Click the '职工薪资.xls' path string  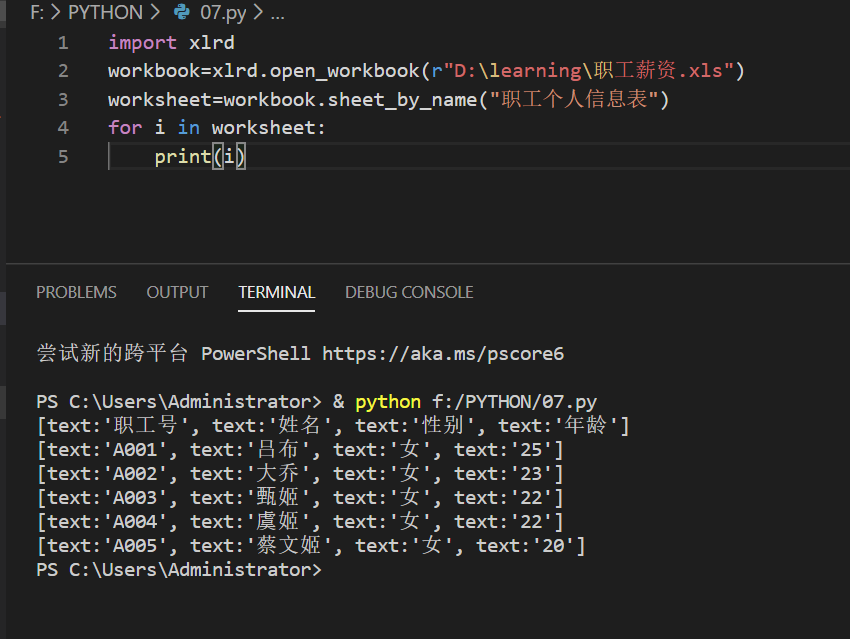(x=658, y=70)
